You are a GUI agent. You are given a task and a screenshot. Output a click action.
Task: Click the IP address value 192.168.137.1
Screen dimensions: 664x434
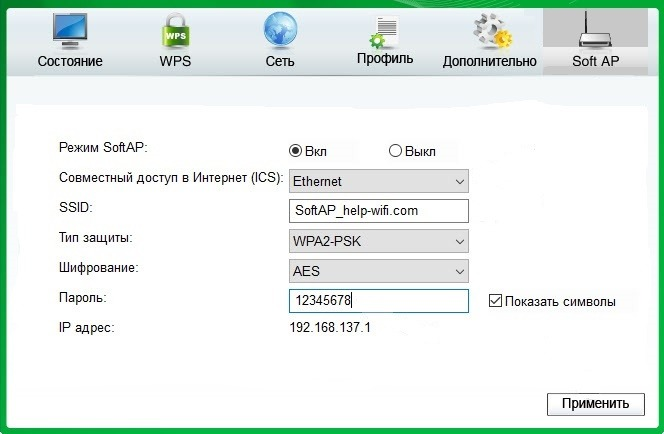[330, 327]
